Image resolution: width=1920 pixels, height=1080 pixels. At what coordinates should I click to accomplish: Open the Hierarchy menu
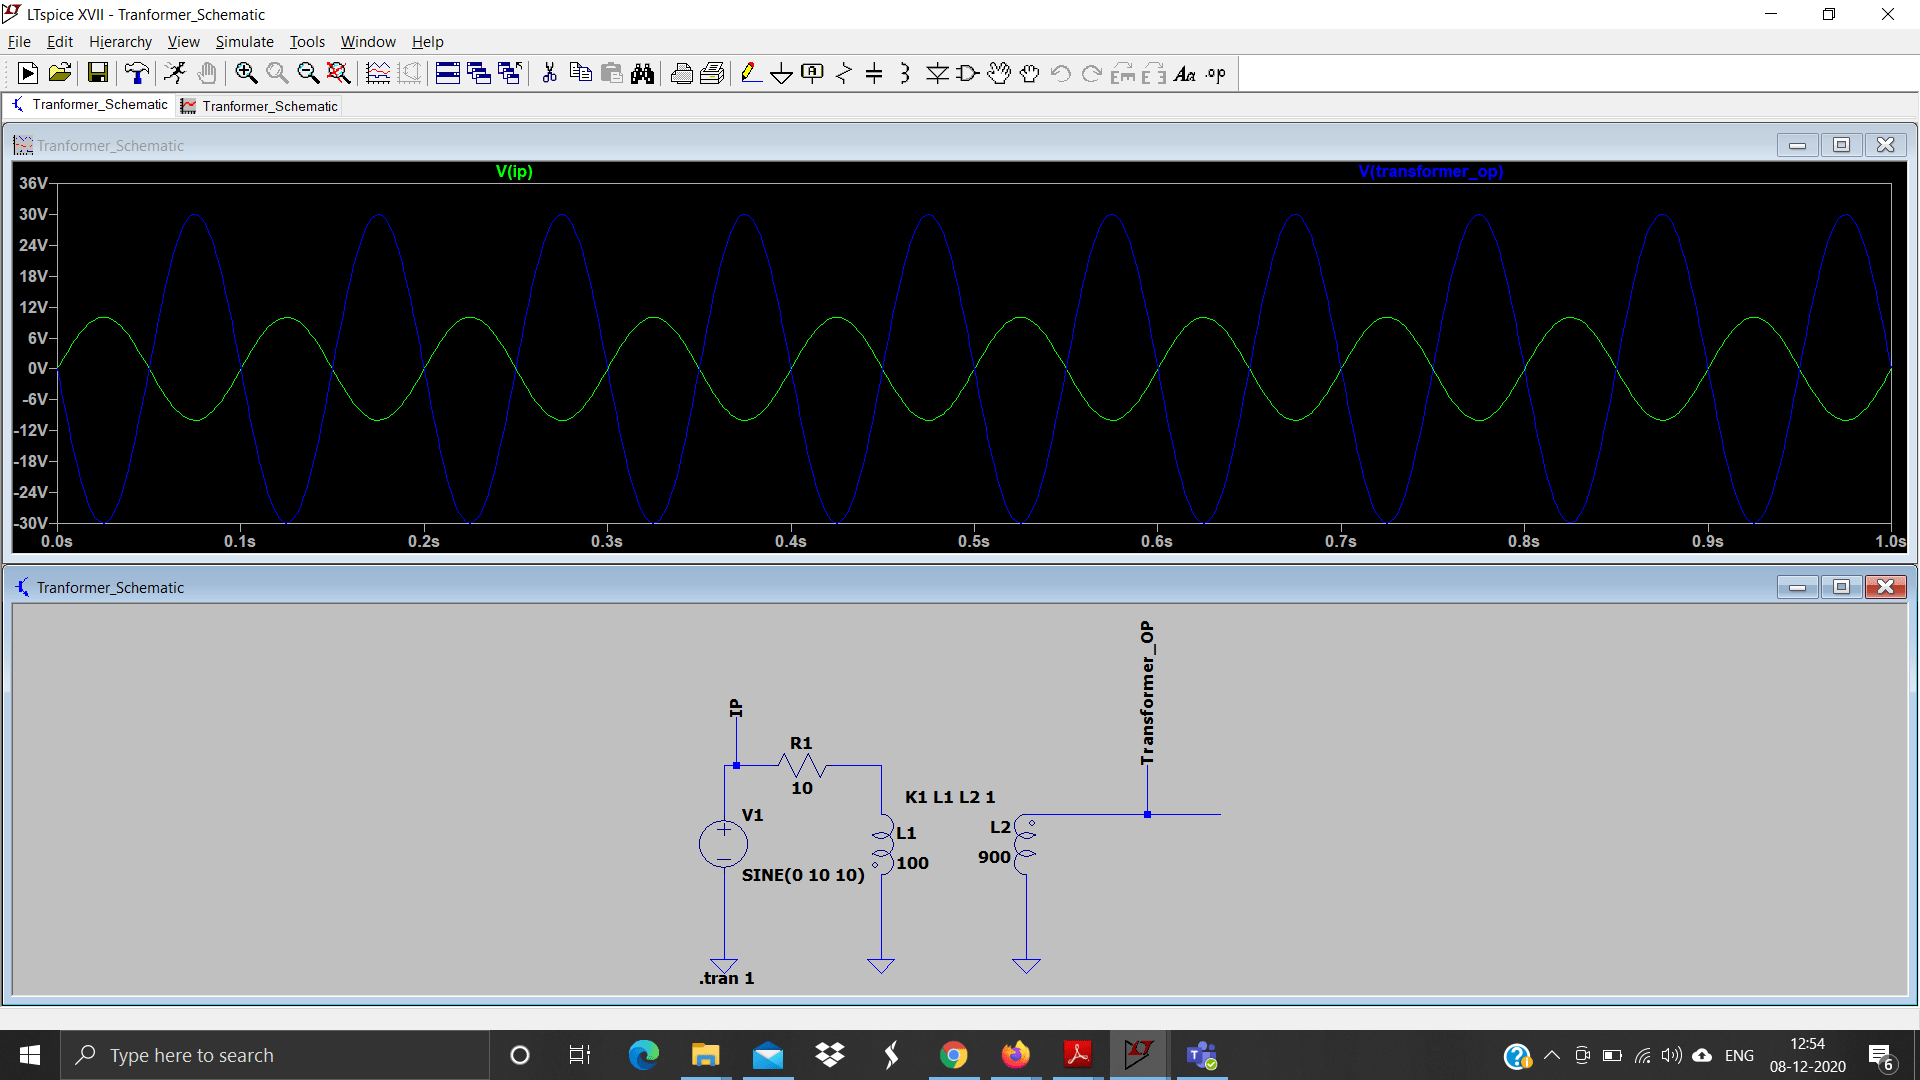[x=120, y=41]
